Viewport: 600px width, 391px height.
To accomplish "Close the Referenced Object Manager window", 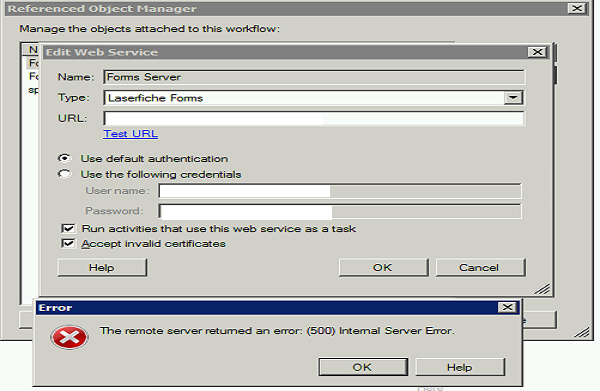I will pyautogui.click(x=577, y=8).
